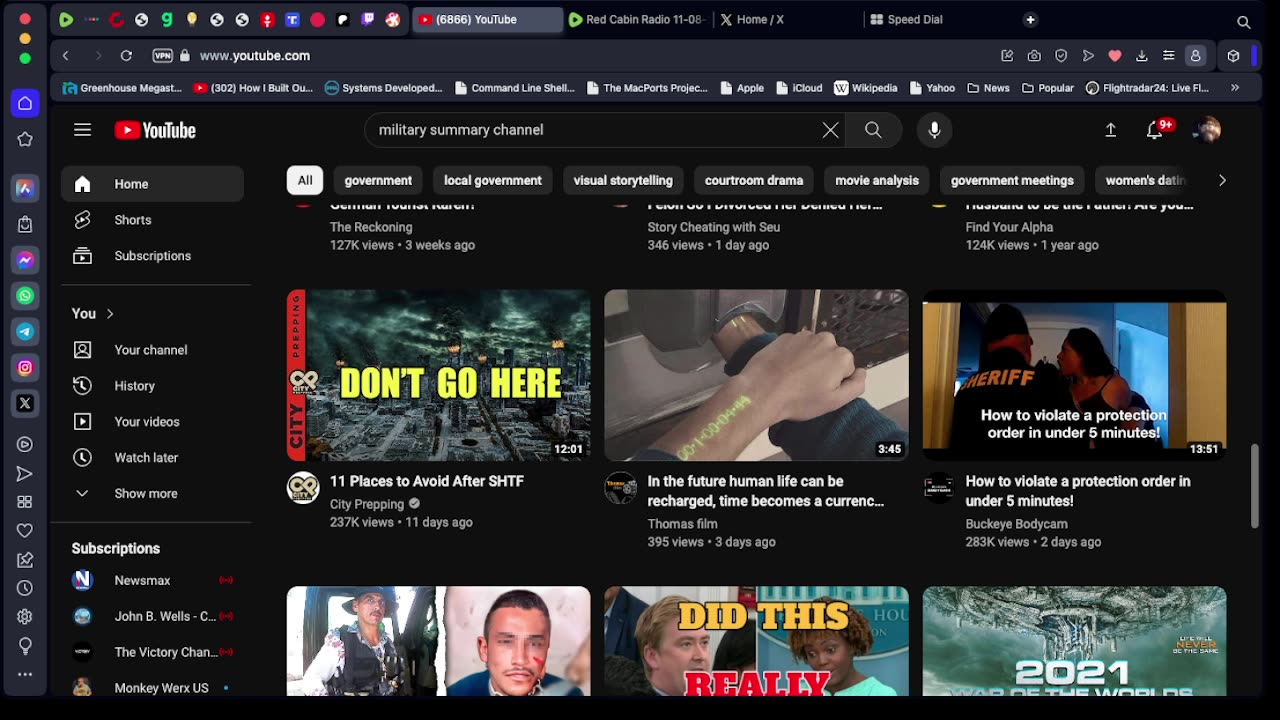Click the upload arrow icon in YouTube header

1110,130
